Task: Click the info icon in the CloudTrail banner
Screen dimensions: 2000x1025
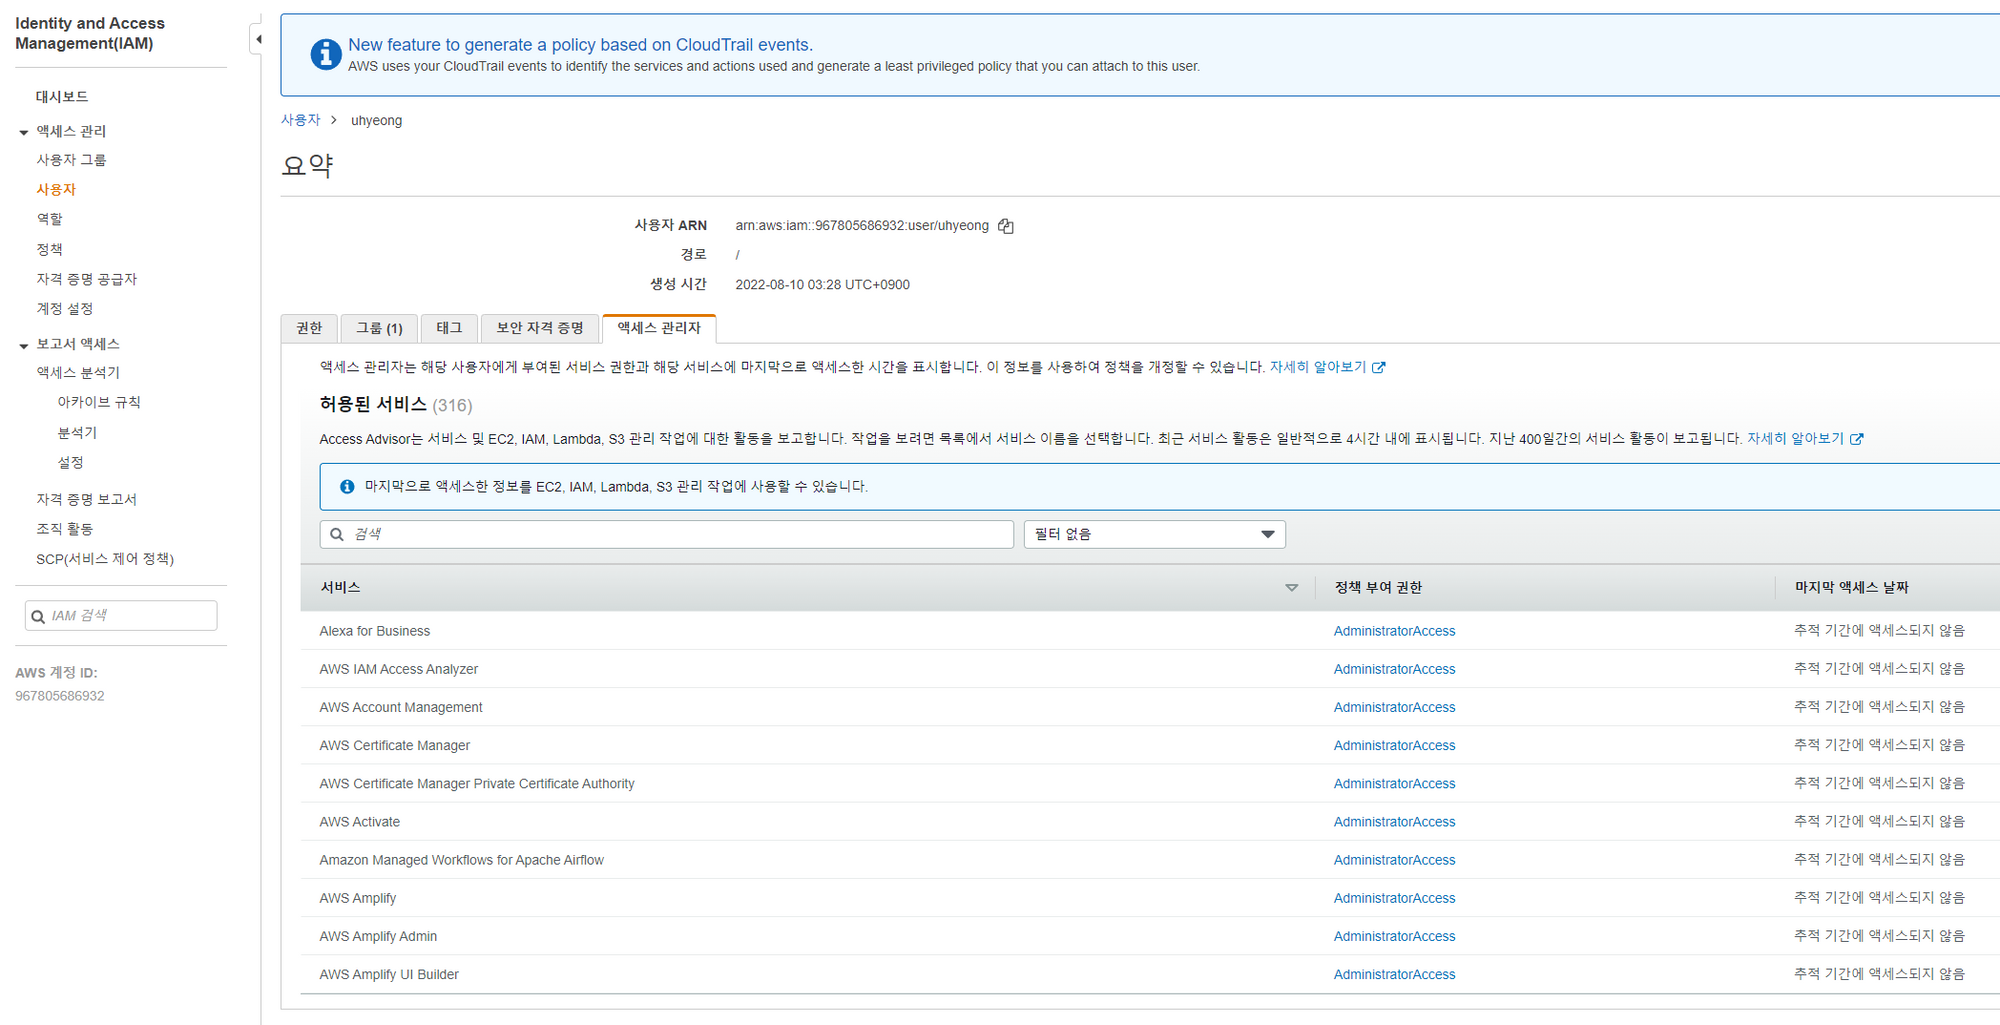Action: click(x=325, y=54)
